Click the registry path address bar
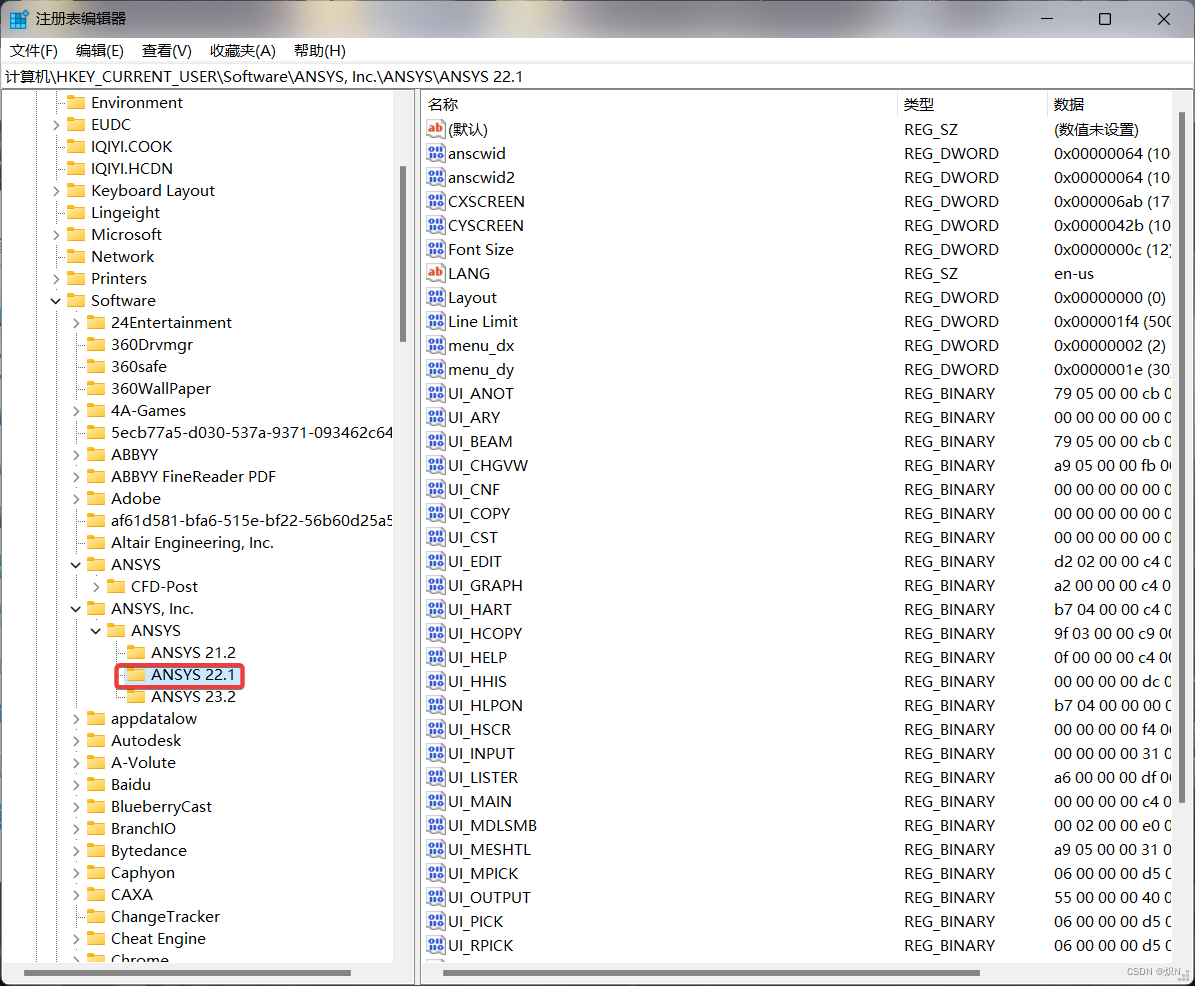Viewport: 1195px width, 986px height. coord(597,76)
